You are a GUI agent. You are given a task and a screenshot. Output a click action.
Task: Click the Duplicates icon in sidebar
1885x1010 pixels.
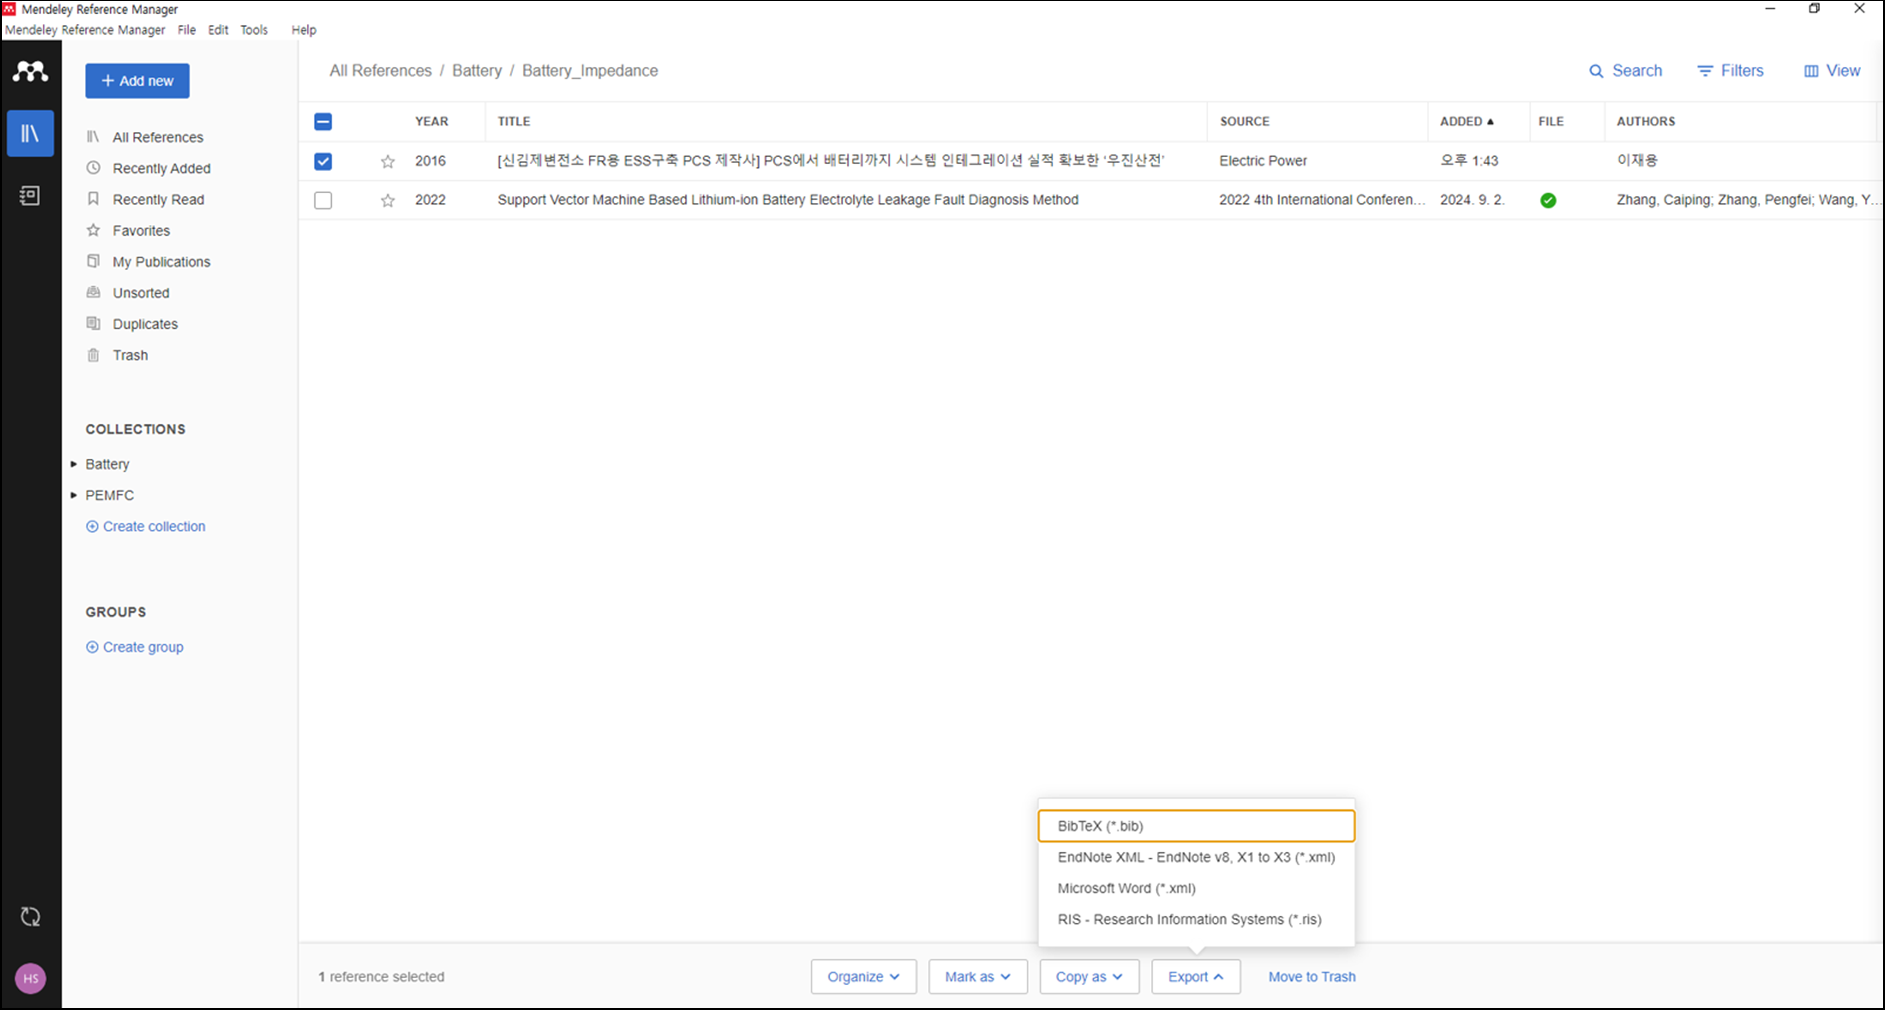93,324
